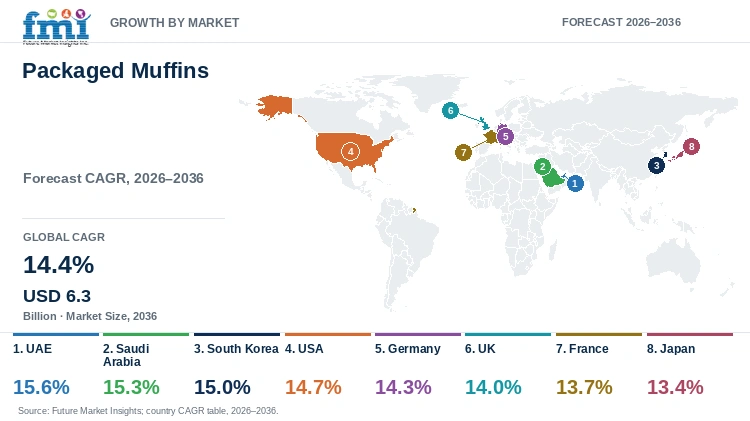Select map marker 6 for UK
This screenshot has height=421, width=750.
click(x=450, y=111)
